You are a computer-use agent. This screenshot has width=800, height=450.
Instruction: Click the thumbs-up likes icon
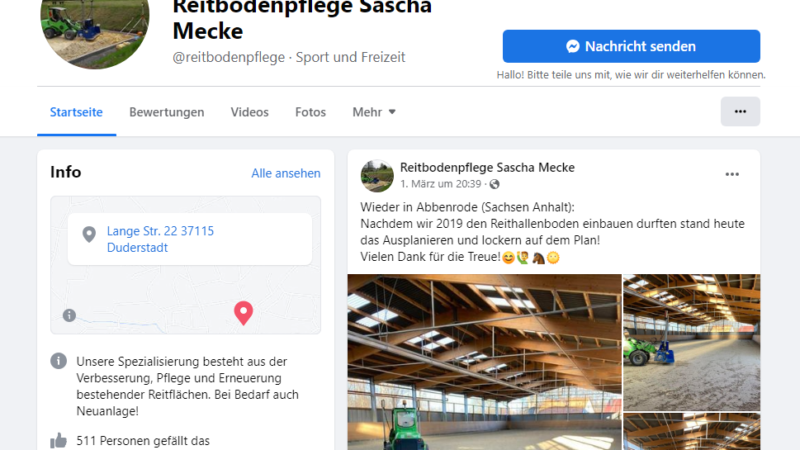tap(59, 441)
